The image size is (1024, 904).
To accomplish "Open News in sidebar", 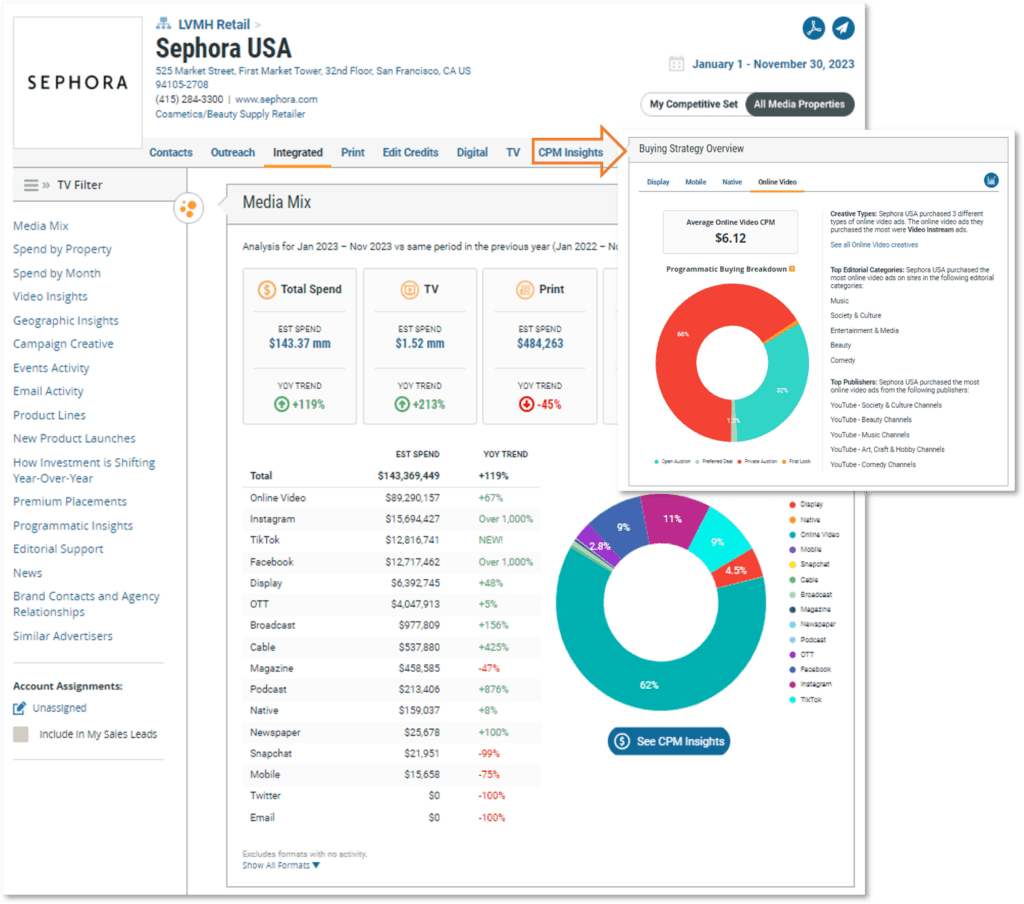I will click(x=27, y=573).
